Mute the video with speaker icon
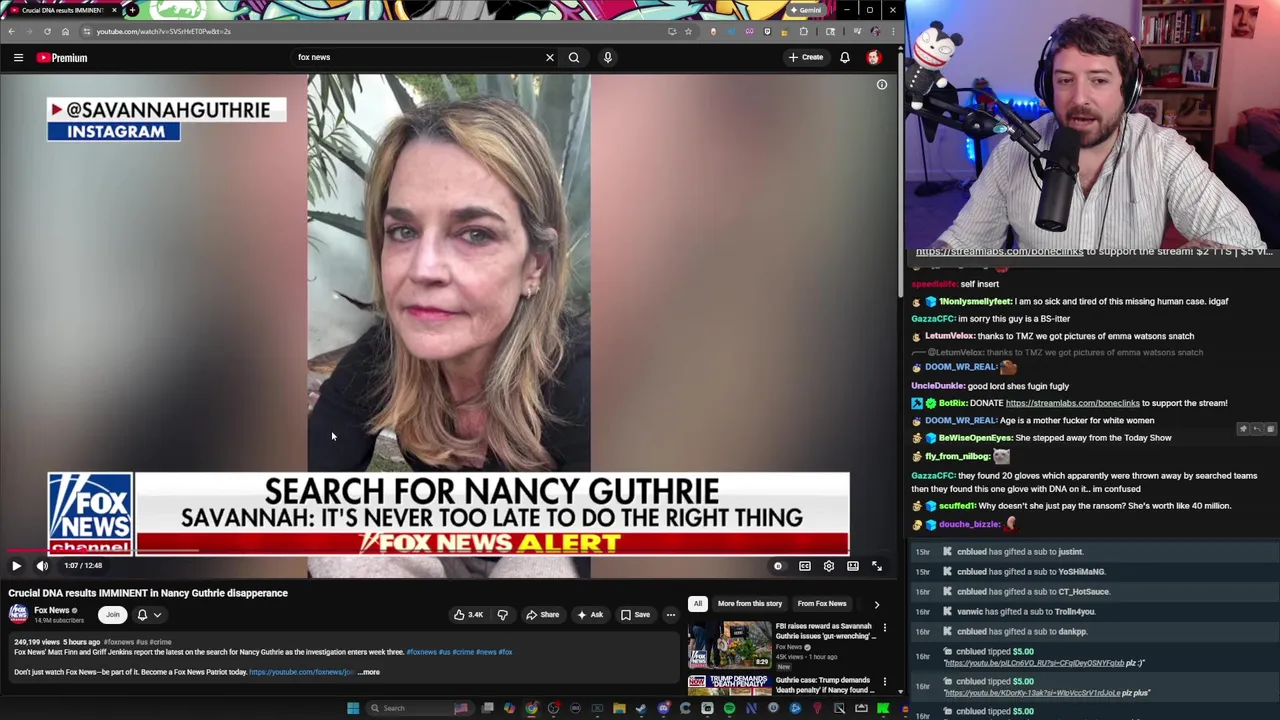The height and width of the screenshot is (720, 1280). click(42, 566)
